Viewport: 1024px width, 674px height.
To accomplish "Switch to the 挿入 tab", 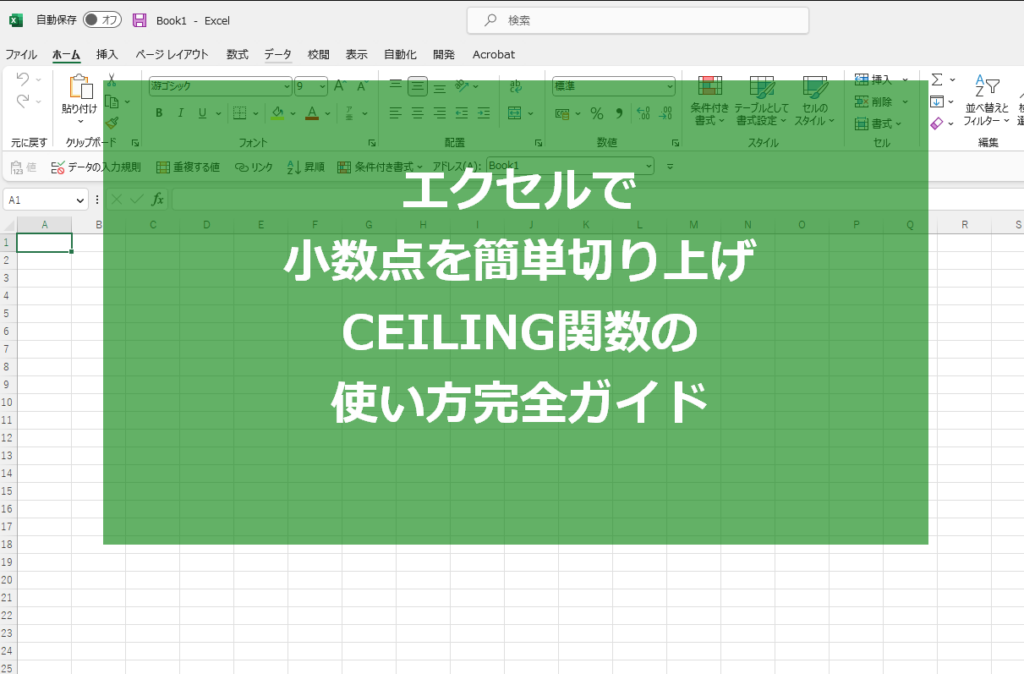I will pyautogui.click(x=106, y=54).
